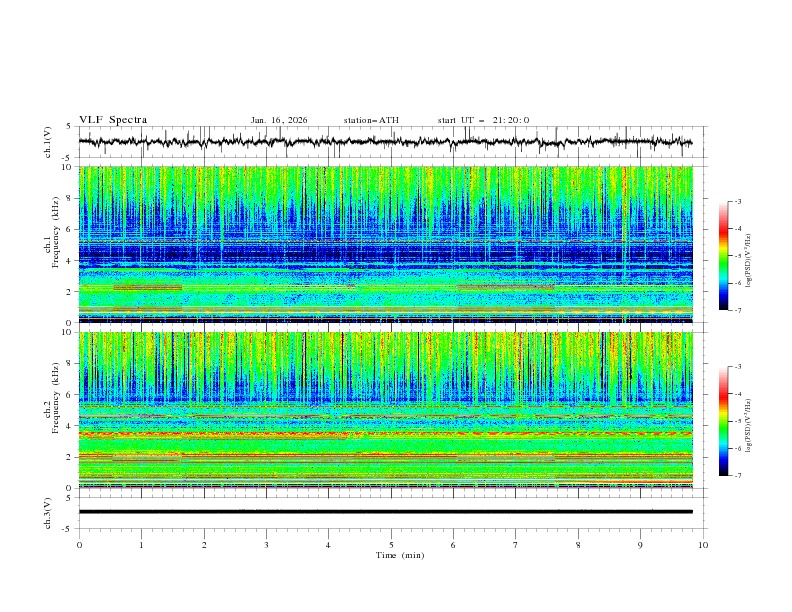The image size is (792, 612).
Task: Click the 'ch.1(V)' axis label
Action: point(48,142)
